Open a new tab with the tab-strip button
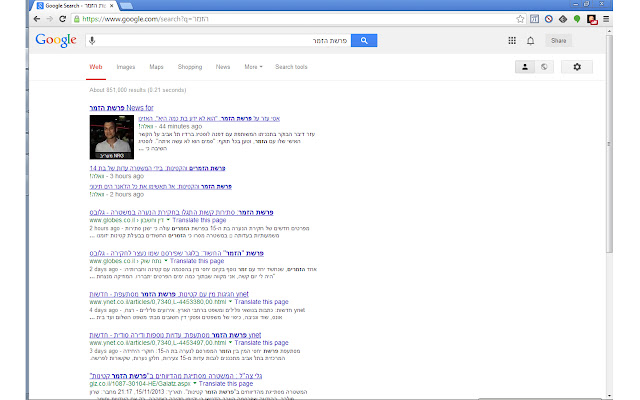 (127, 6)
